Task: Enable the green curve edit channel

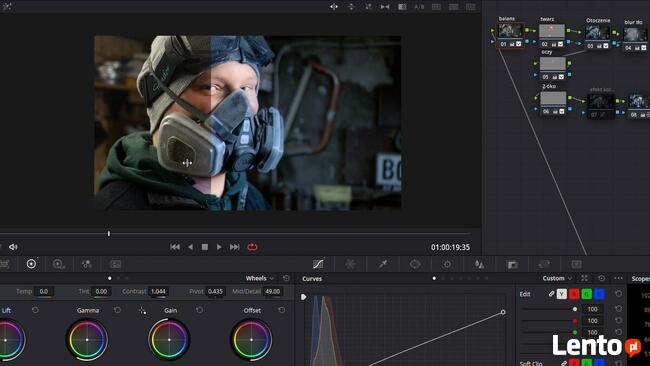Action: tap(587, 294)
